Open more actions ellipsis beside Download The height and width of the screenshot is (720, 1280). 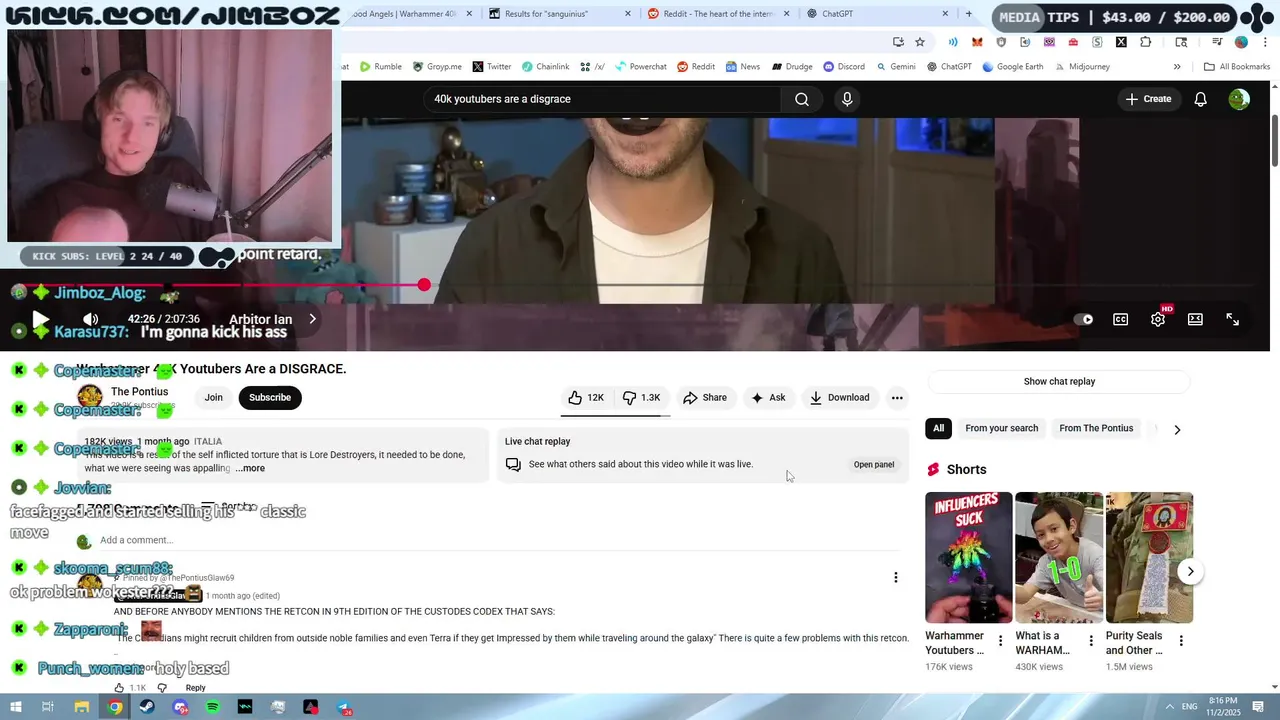(x=897, y=397)
